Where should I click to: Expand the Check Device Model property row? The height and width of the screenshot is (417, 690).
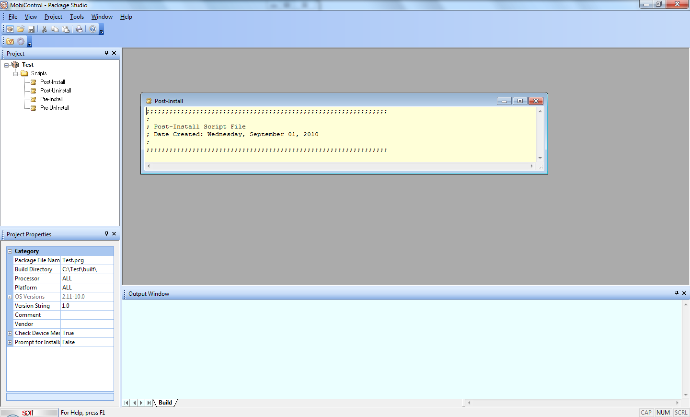tap(10, 333)
